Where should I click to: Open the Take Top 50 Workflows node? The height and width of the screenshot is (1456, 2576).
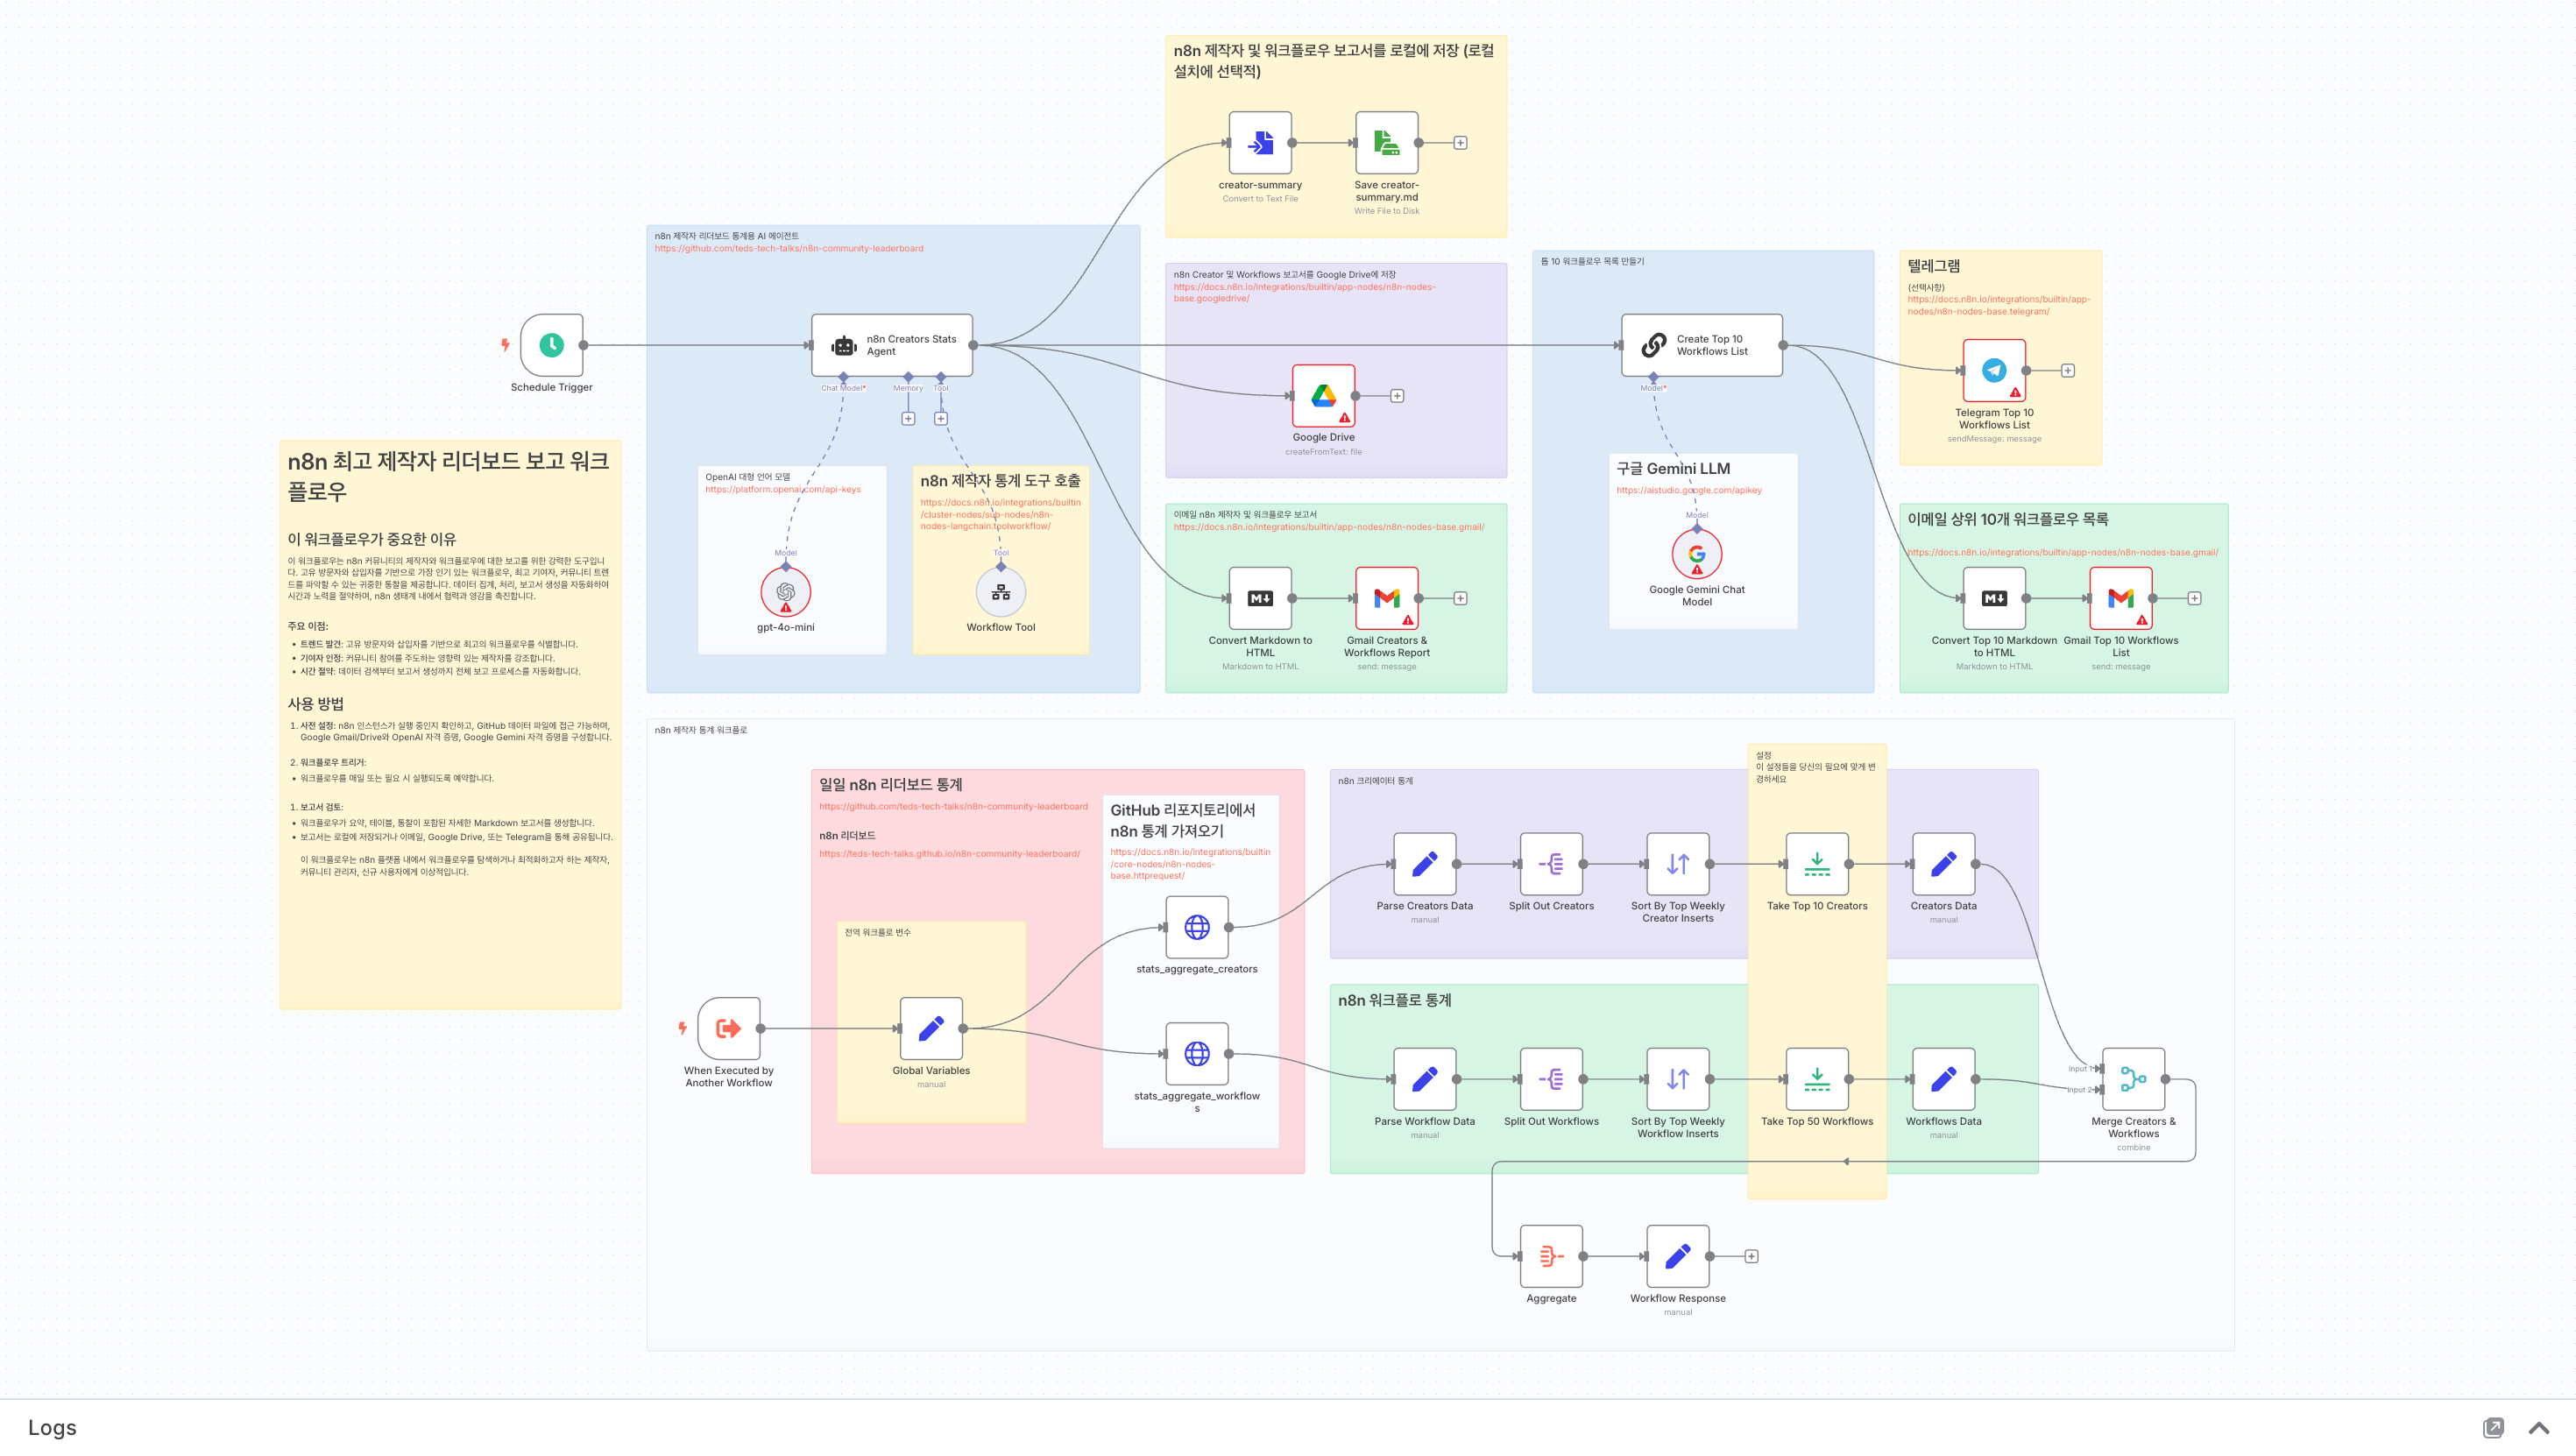click(x=1817, y=1079)
